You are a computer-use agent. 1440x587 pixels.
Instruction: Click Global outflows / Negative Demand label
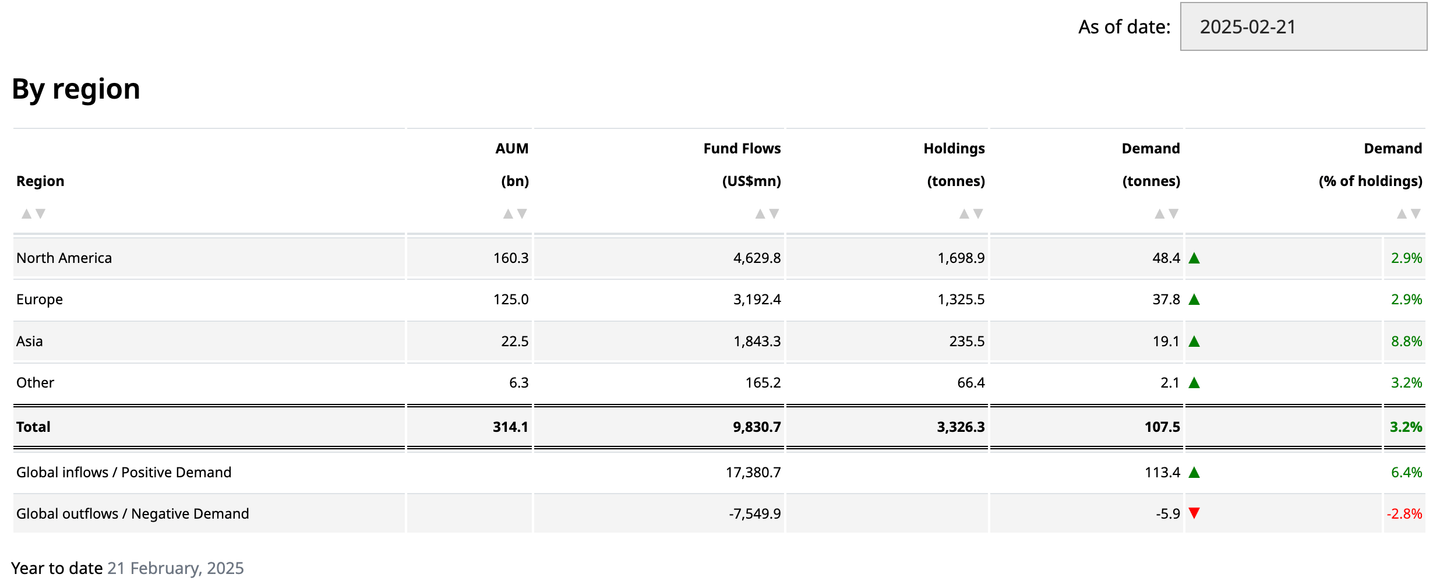click(x=132, y=514)
